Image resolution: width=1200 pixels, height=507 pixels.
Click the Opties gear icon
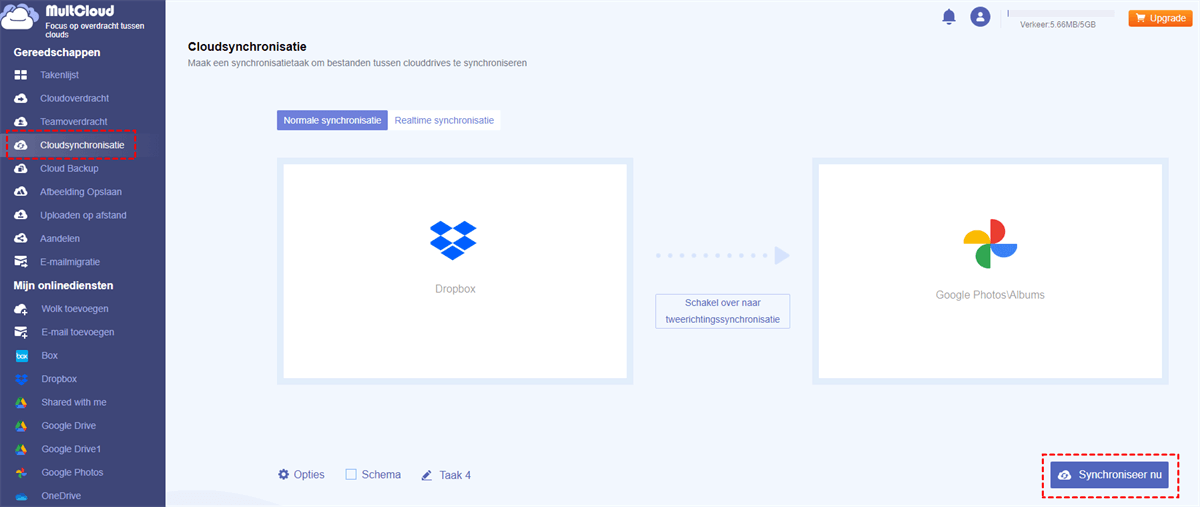pos(284,474)
